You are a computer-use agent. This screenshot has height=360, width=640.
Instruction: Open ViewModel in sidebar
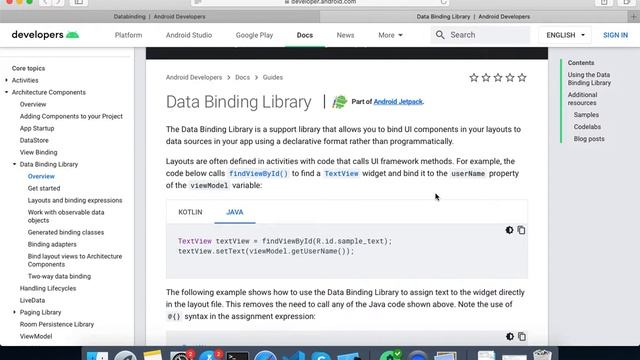tap(36, 336)
